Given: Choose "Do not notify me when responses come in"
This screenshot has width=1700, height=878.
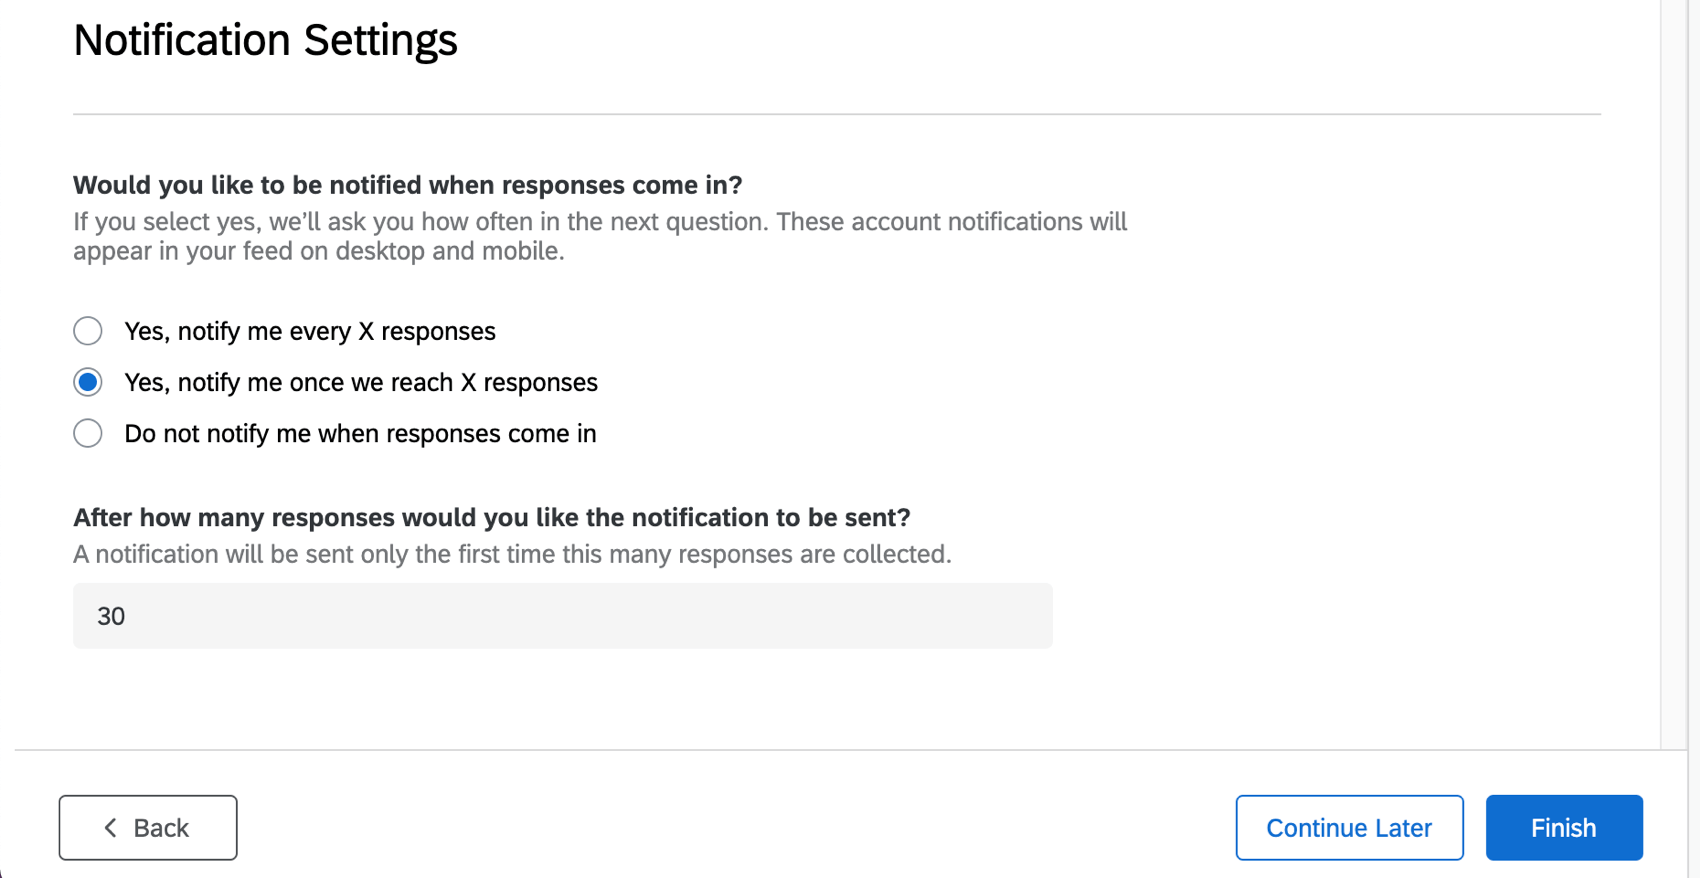Looking at the screenshot, I should point(87,433).
